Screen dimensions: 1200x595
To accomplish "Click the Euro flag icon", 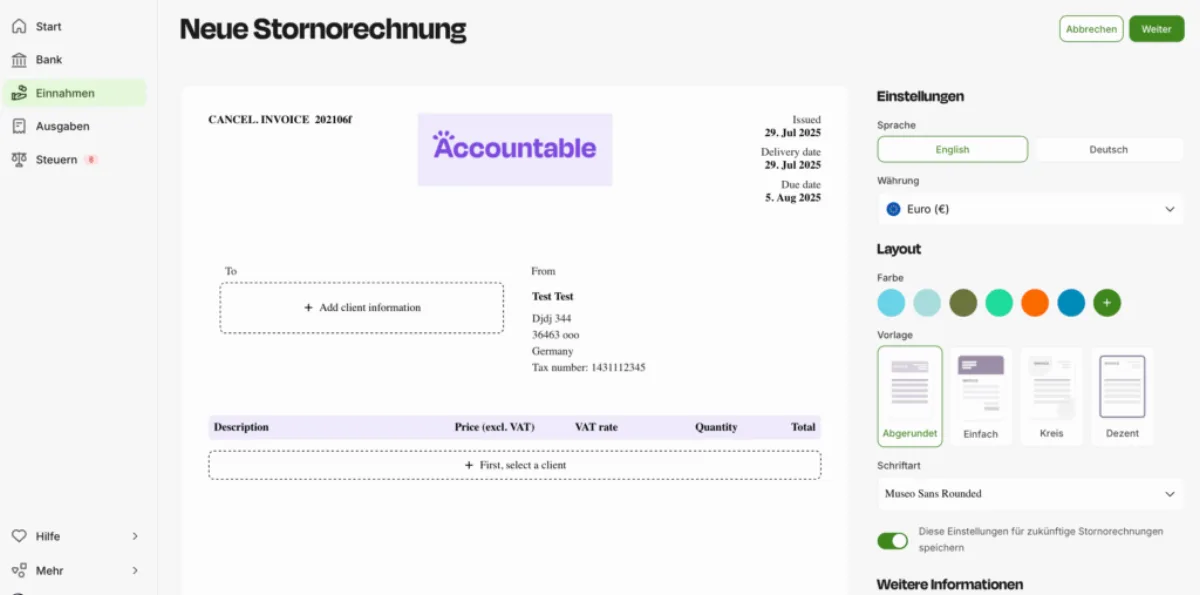I will click(893, 209).
